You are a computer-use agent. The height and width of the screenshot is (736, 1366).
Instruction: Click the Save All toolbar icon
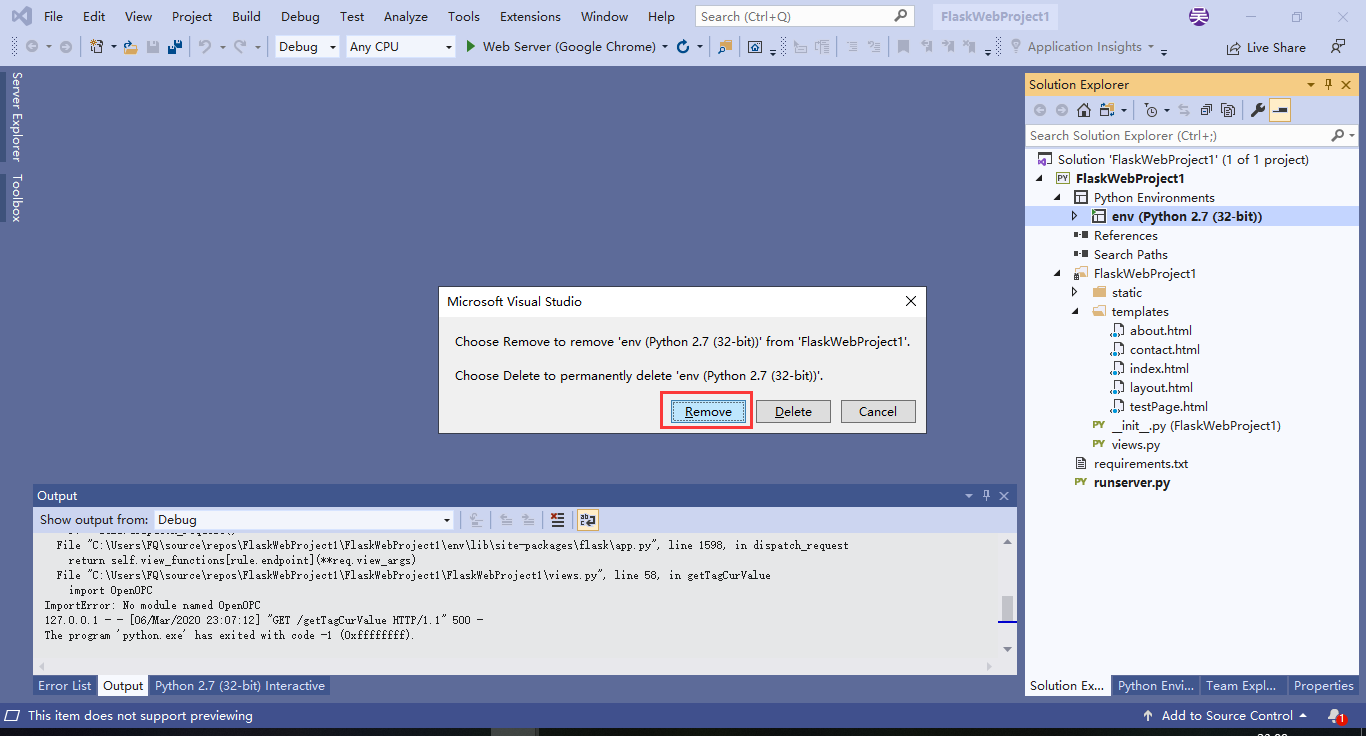tap(175, 47)
